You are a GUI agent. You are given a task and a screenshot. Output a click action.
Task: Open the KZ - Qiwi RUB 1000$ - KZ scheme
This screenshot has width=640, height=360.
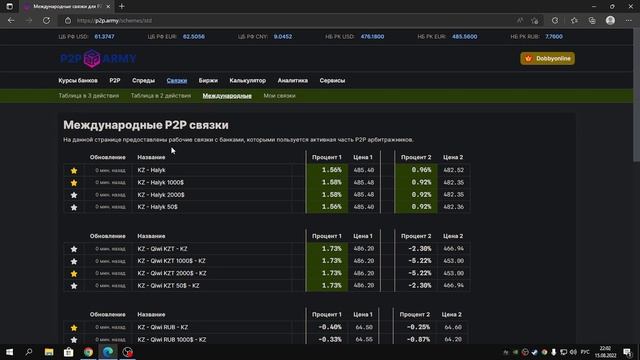point(171,340)
